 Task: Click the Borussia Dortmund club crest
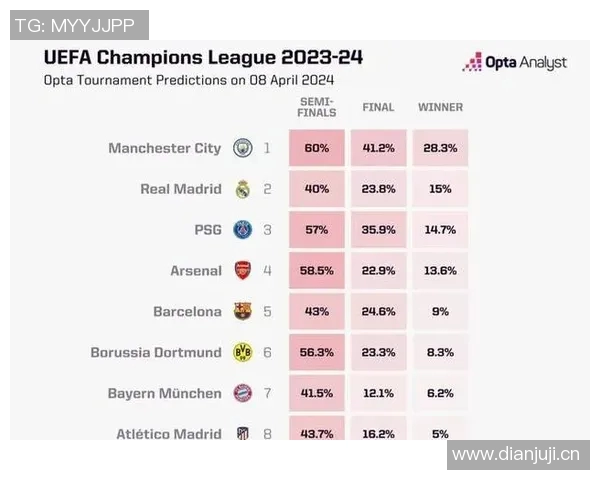tap(242, 352)
